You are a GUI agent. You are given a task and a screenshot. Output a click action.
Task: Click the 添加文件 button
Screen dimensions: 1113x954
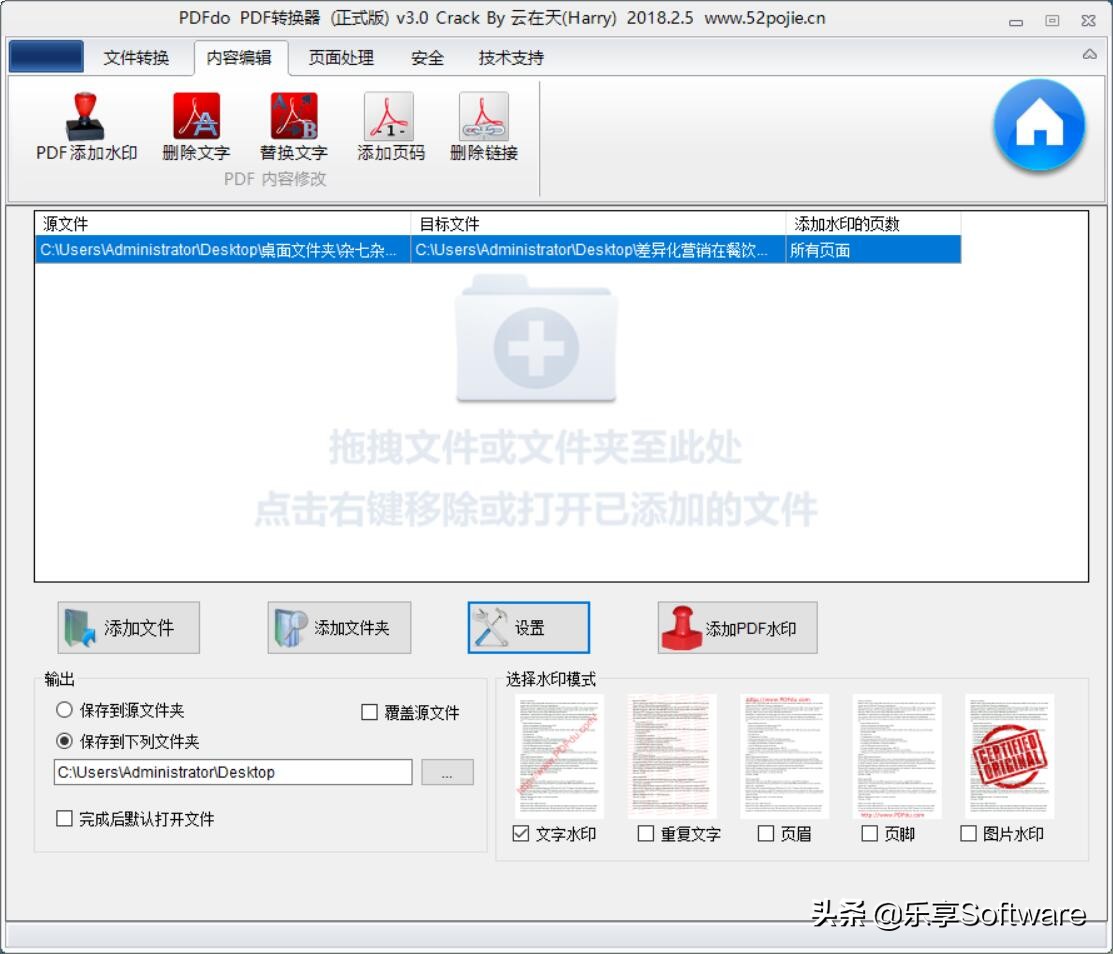point(128,627)
